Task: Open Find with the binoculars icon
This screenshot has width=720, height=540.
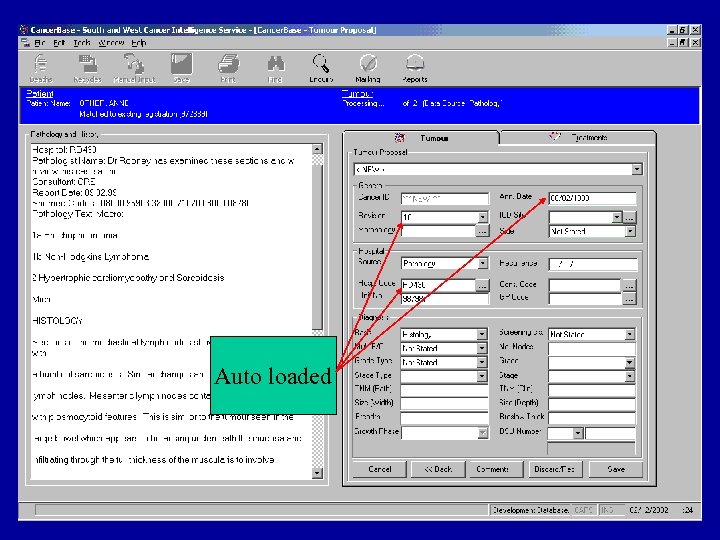Action: click(x=275, y=68)
